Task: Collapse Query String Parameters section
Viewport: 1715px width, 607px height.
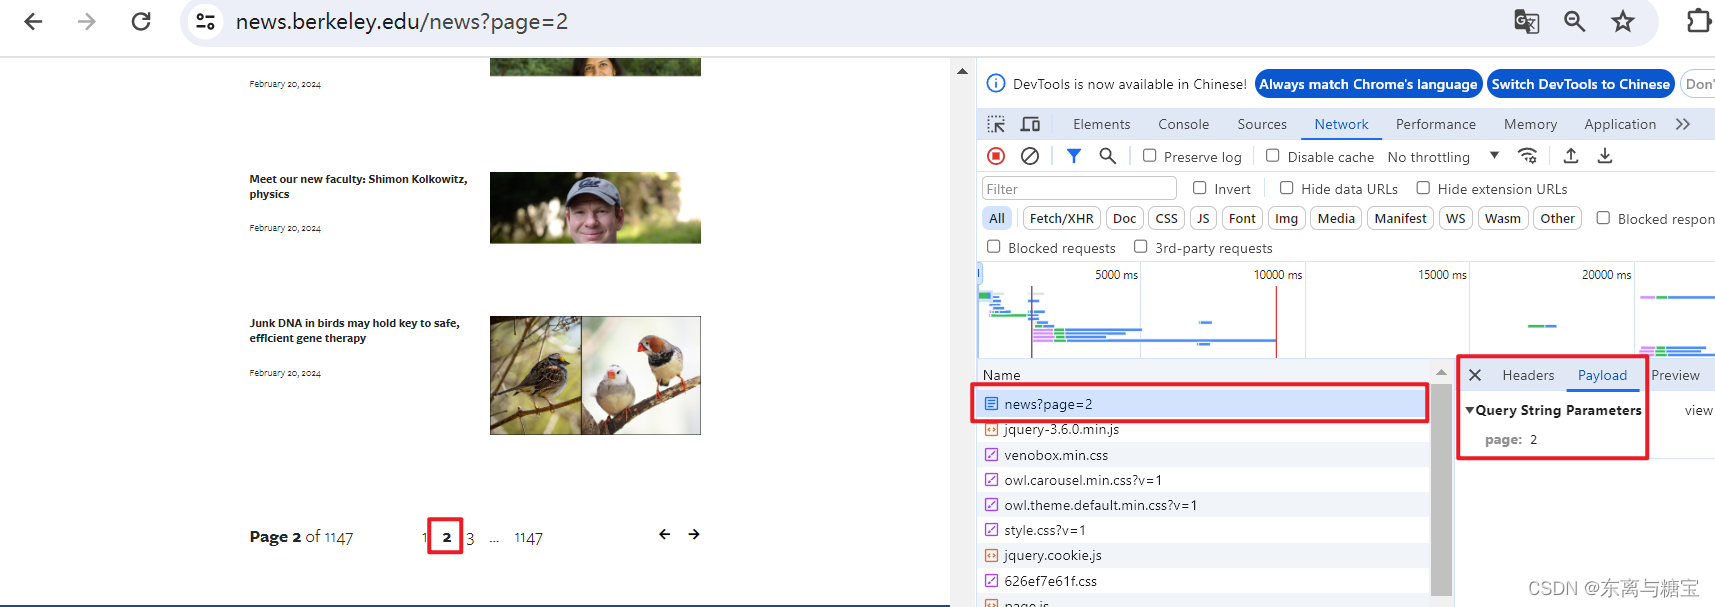Action: 1470,410
